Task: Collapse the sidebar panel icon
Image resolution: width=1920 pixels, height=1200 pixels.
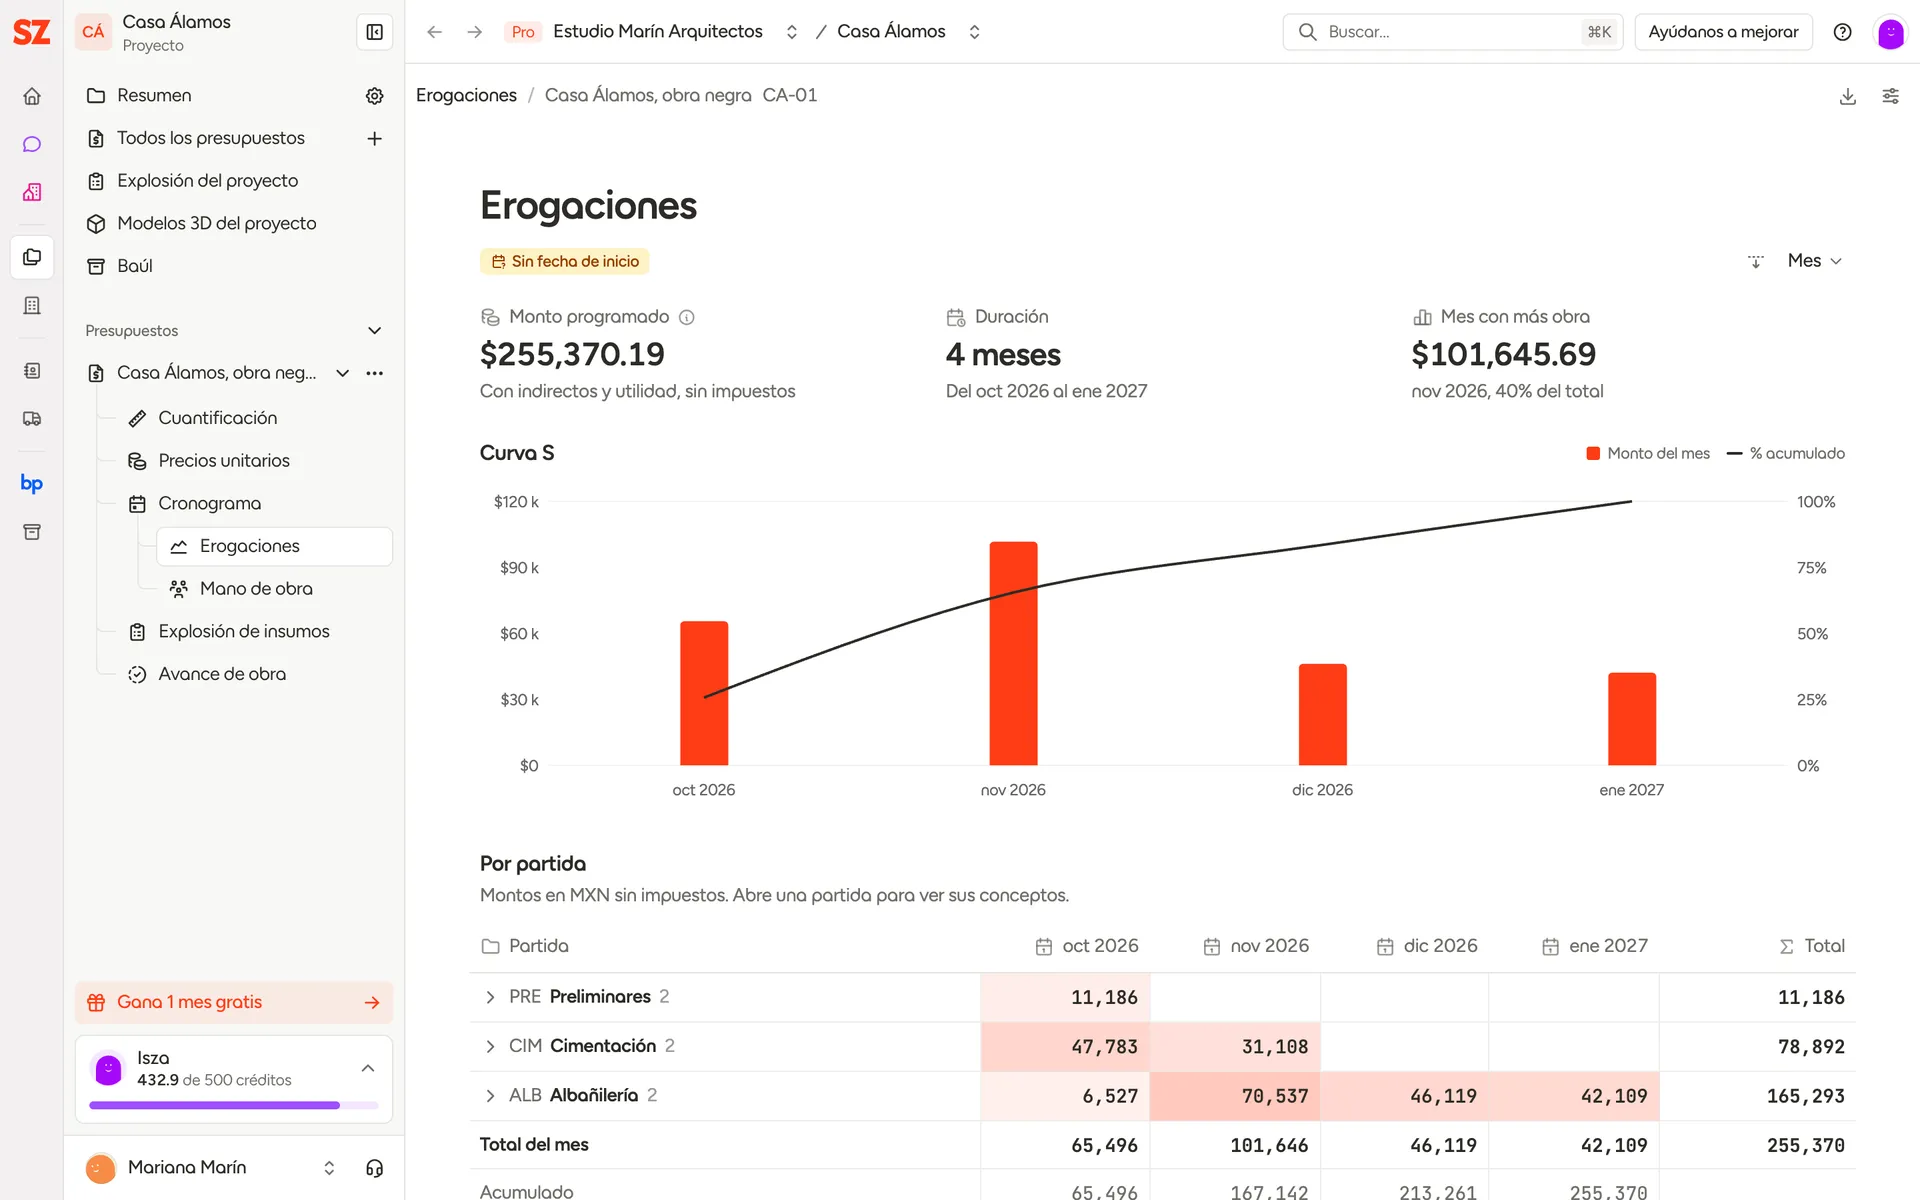Action: pos(375,32)
